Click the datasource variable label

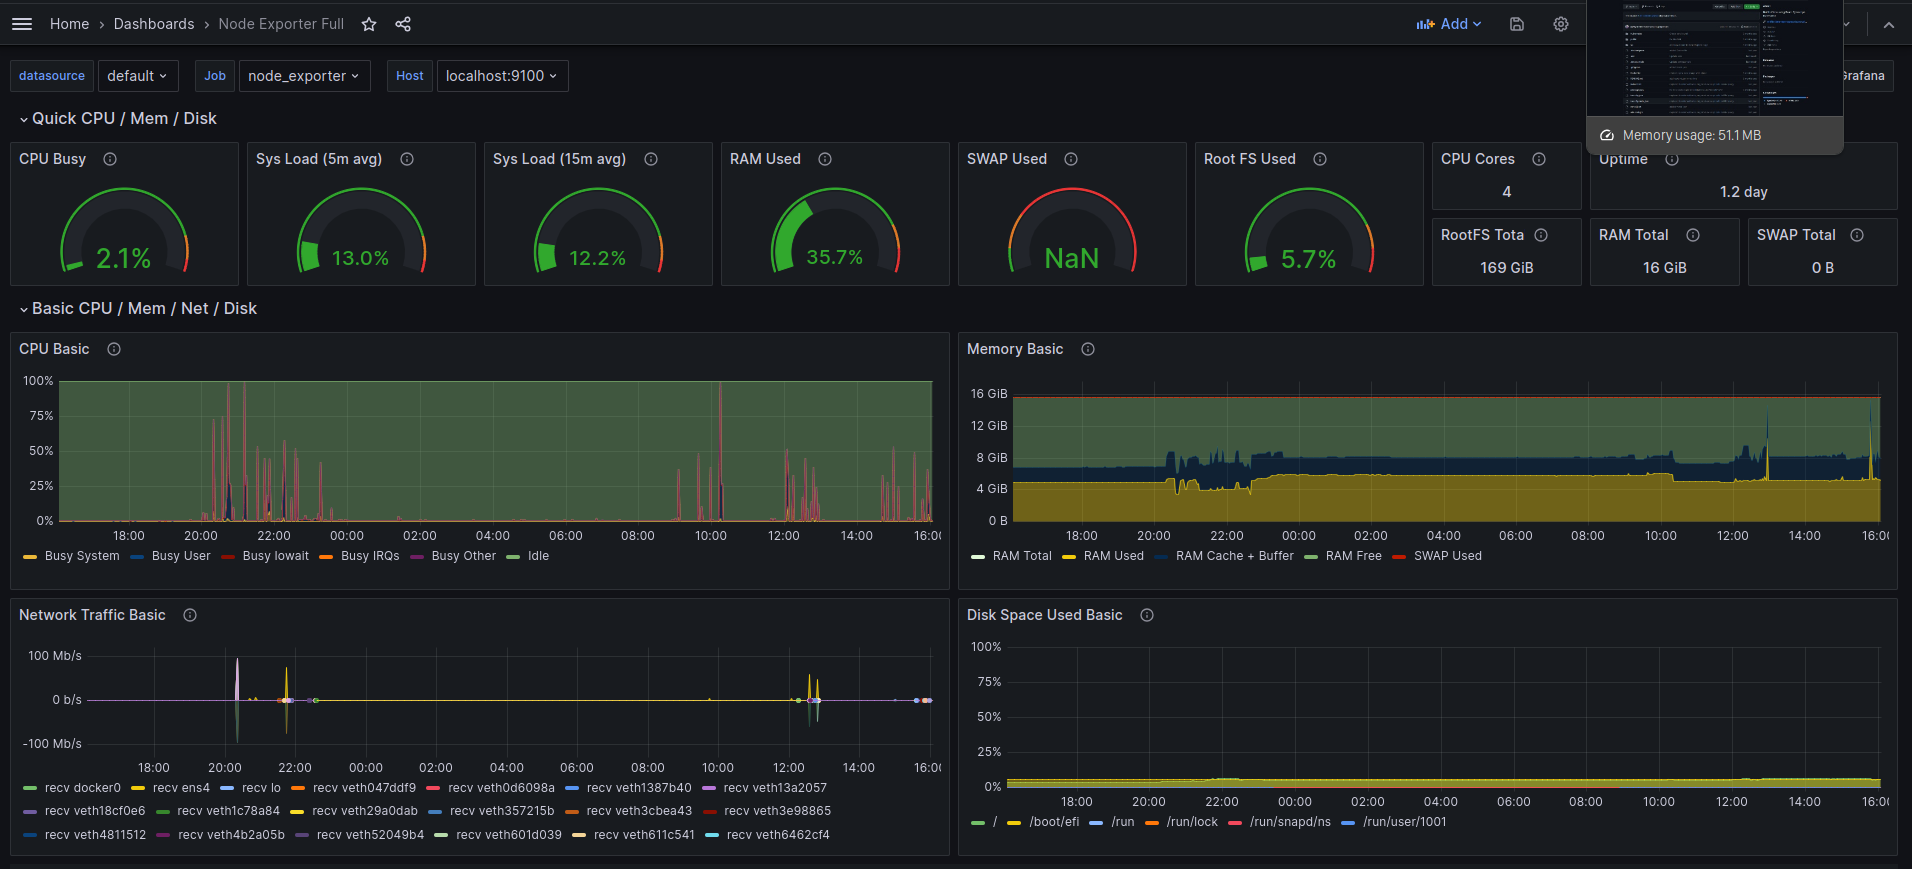(x=52, y=76)
